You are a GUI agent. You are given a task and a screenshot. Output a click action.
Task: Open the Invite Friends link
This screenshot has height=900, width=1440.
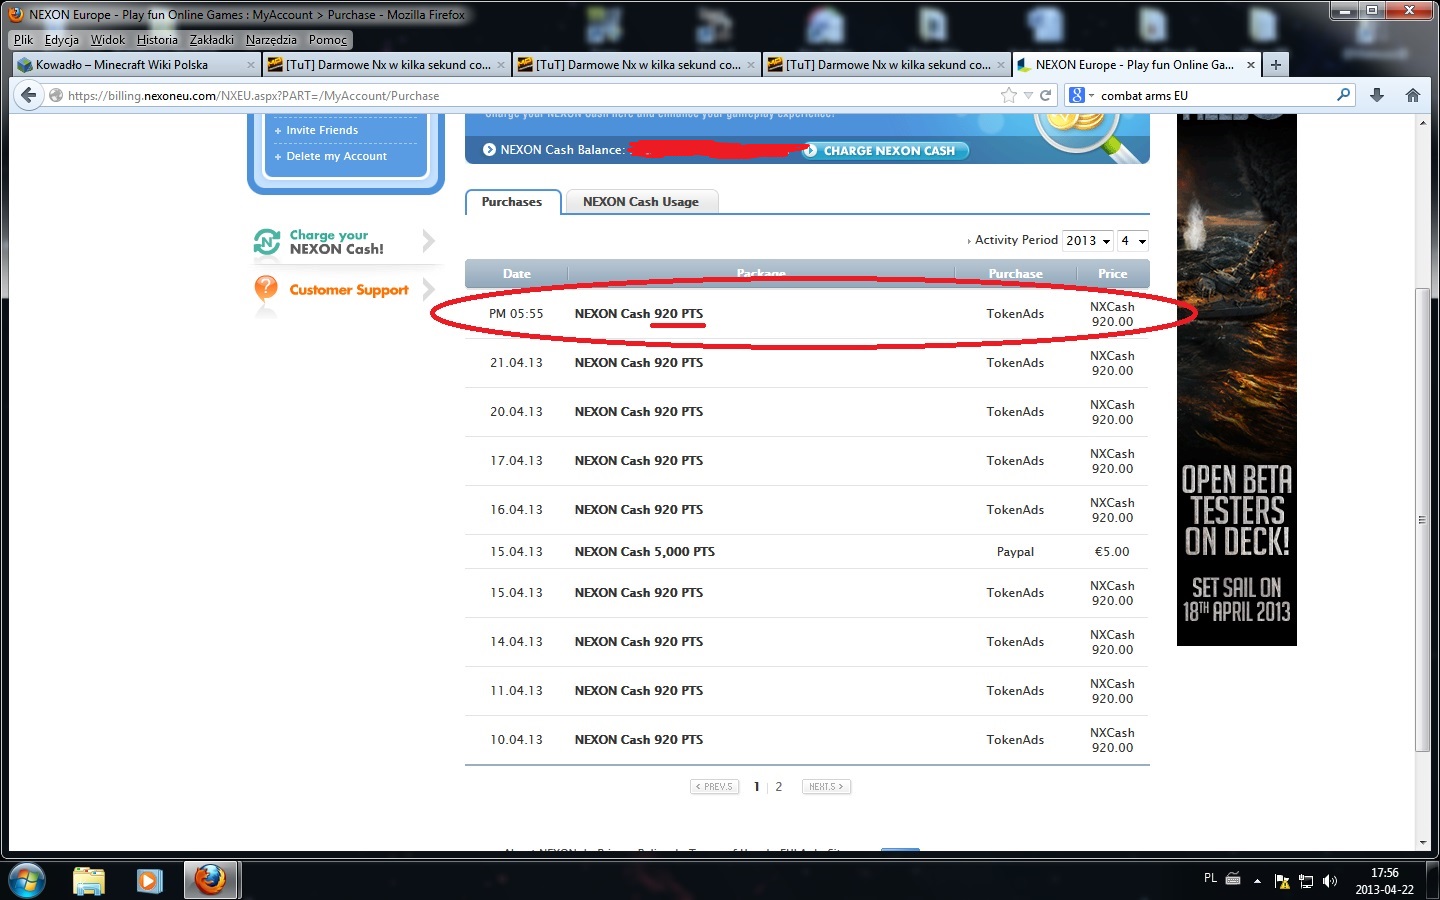coord(322,130)
